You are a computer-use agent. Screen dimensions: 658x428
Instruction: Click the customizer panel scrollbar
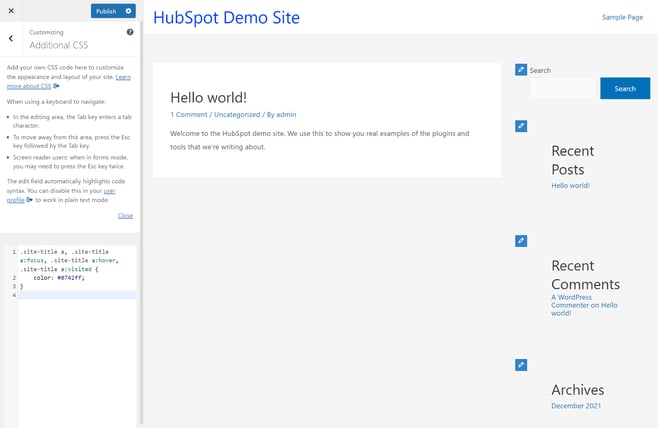(142, 222)
